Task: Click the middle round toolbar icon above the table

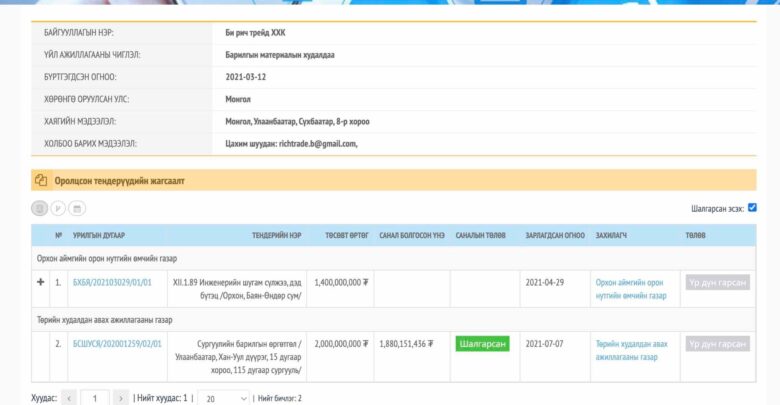Action: (x=58, y=209)
